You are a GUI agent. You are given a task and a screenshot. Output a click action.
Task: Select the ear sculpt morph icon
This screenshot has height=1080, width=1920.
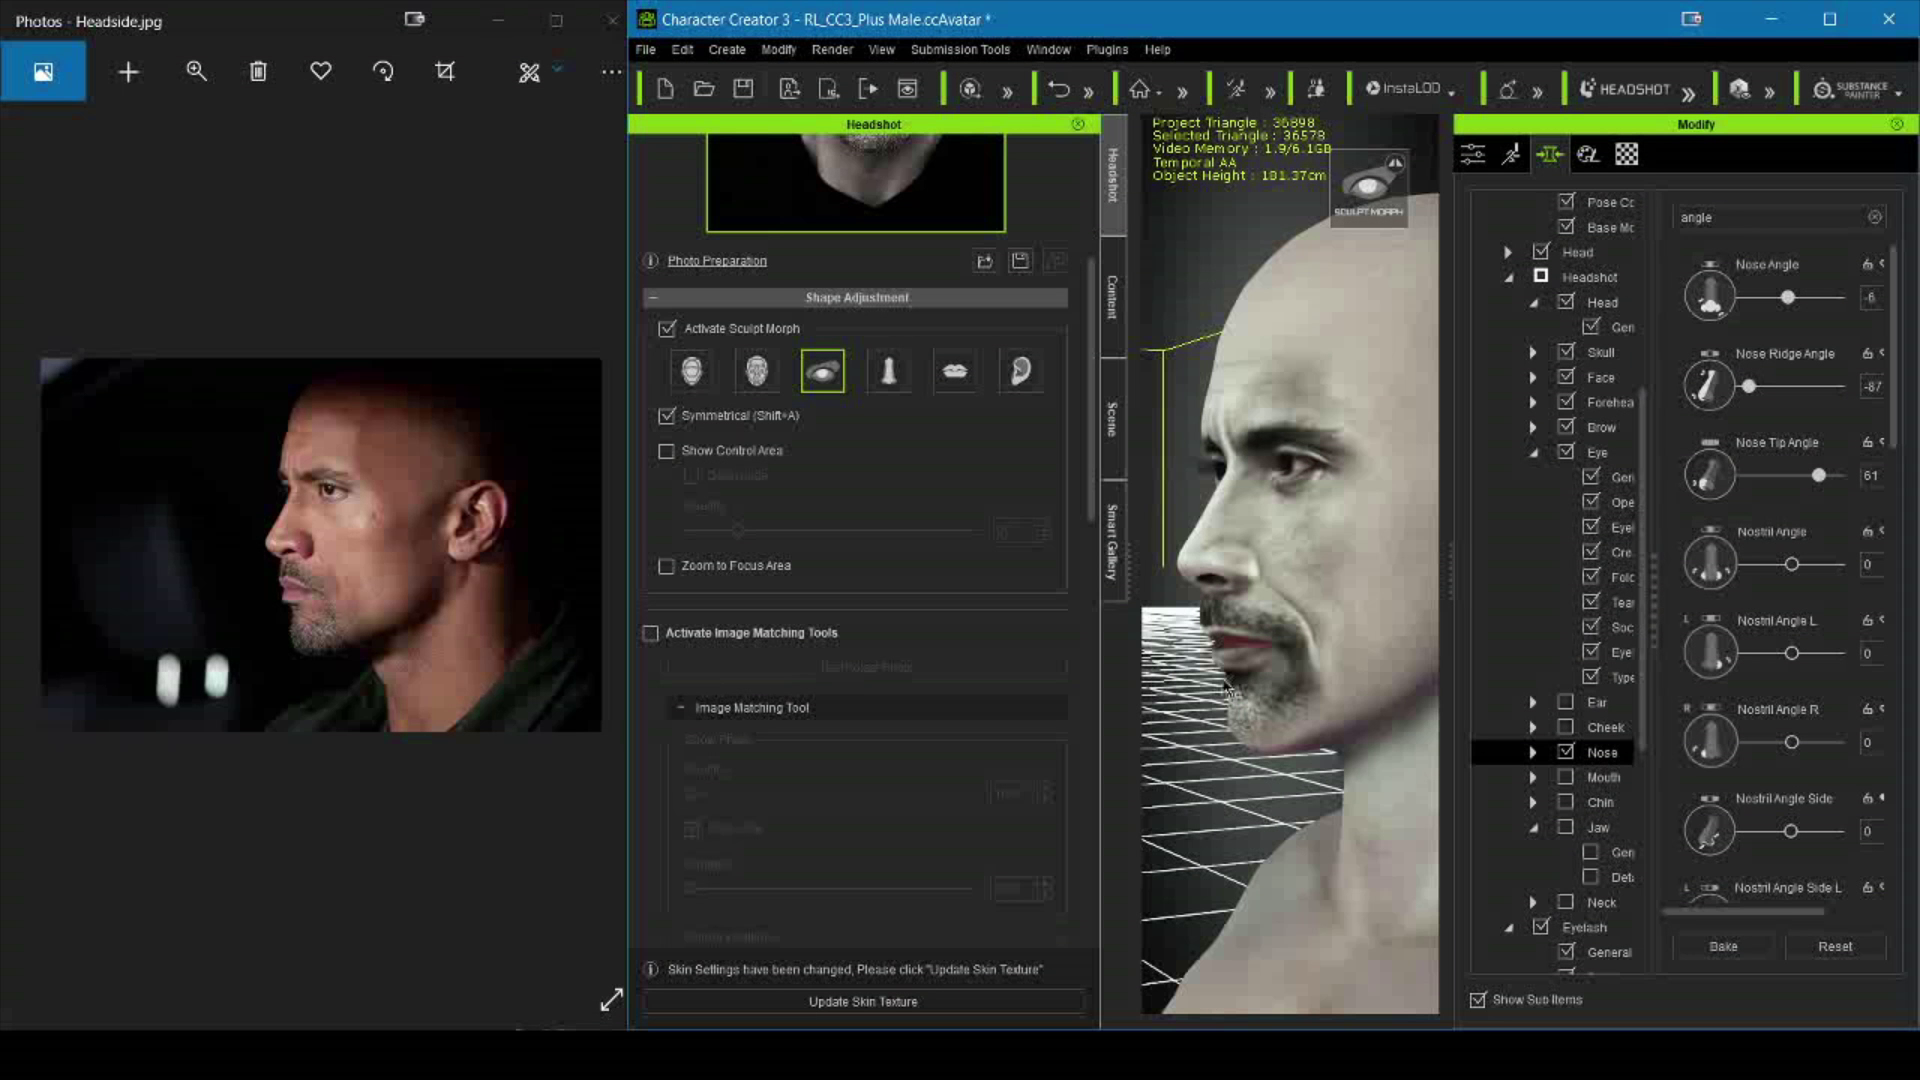(1021, 371)
